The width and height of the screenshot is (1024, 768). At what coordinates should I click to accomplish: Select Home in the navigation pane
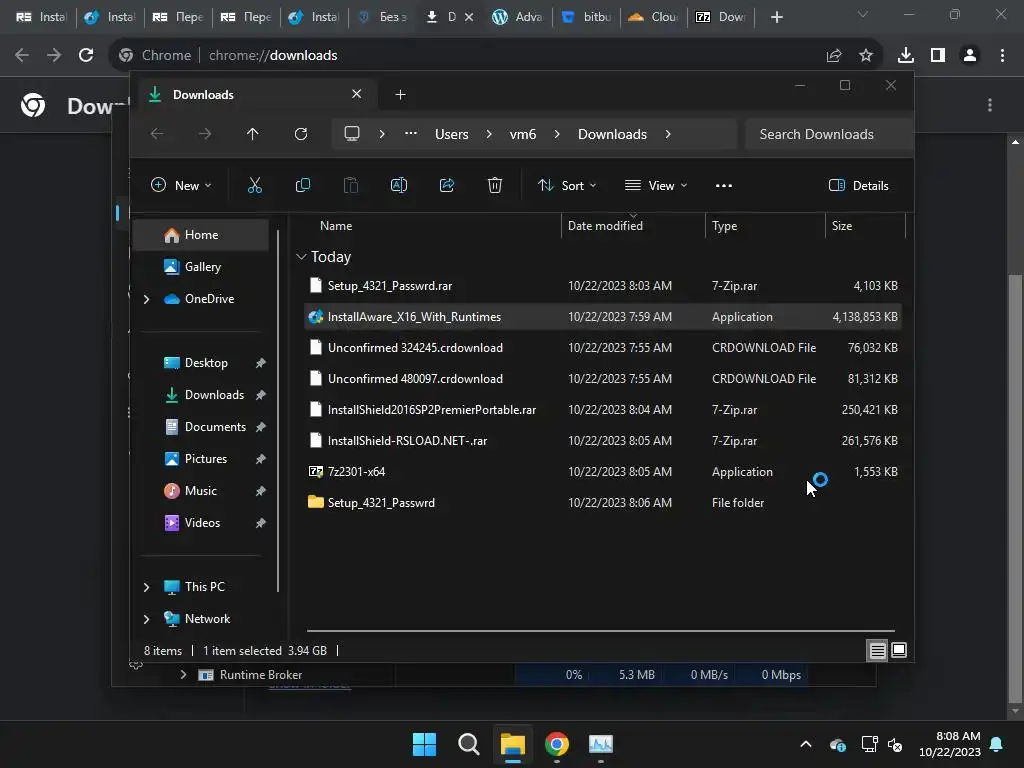[201, 235]
